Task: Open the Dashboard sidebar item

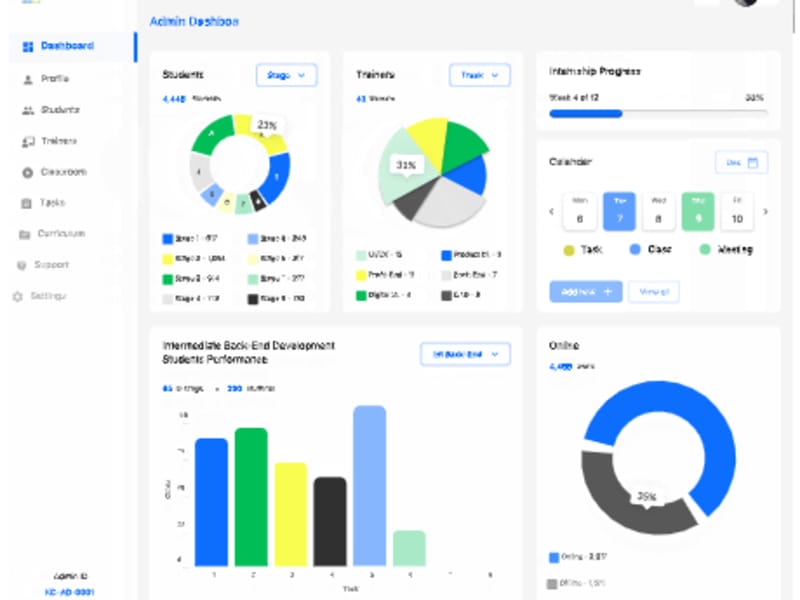Action: [72, 46]
